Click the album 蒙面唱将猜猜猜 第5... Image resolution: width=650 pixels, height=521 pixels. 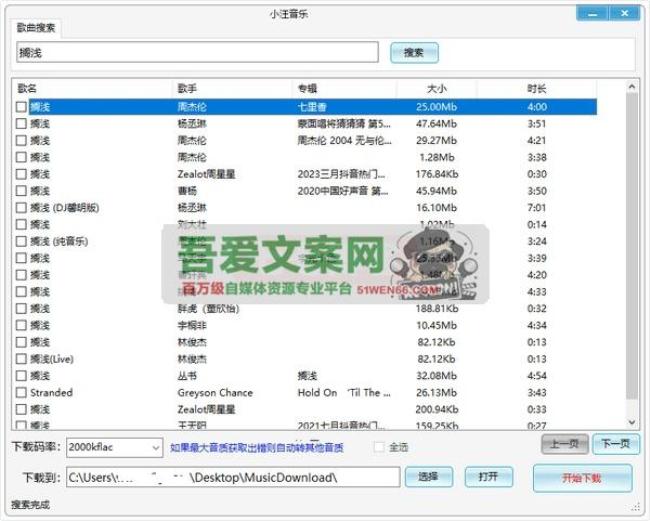344,124
